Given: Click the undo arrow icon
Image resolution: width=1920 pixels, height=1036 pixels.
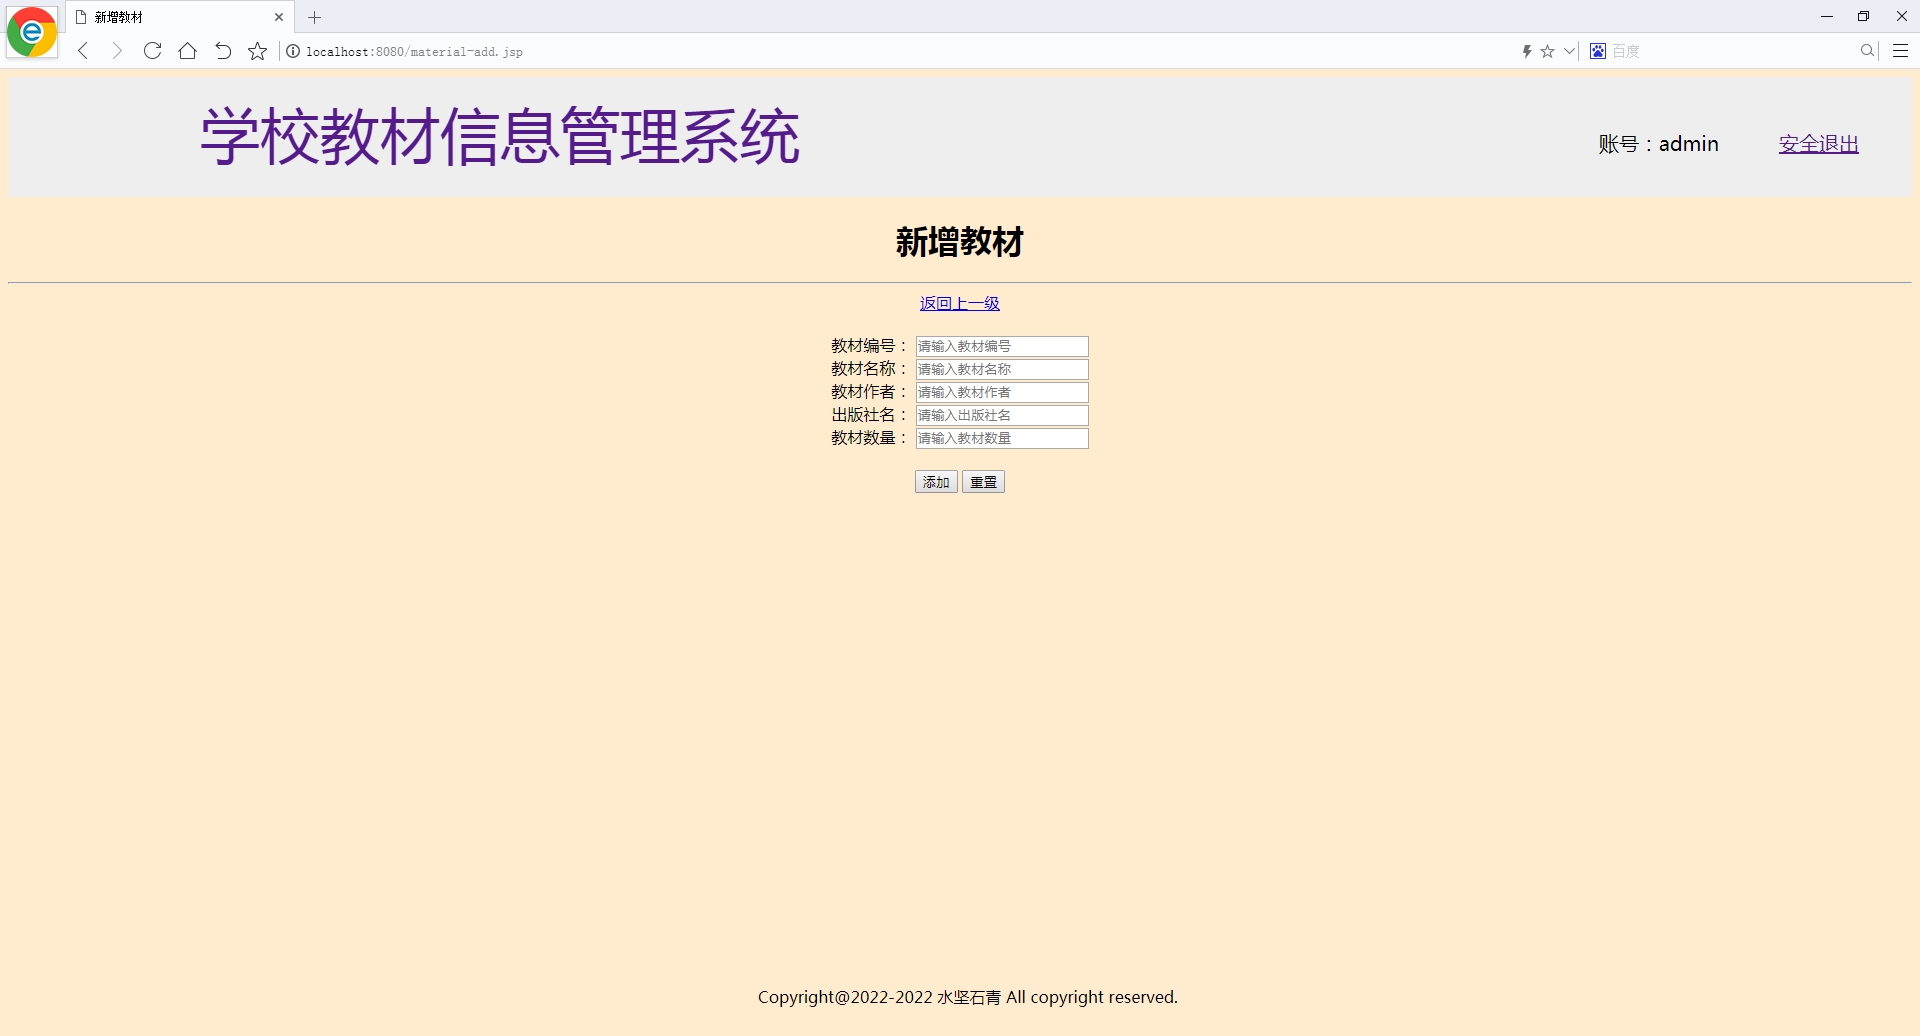Looking at the screenshot, I should coord(222,51).
